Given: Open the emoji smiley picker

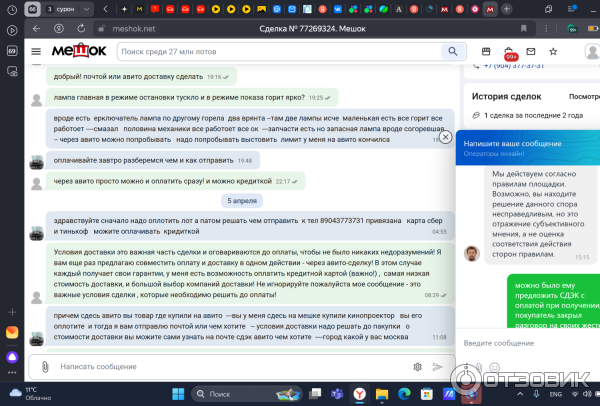Looking at the screenshot, I should (x=415, y=366).
